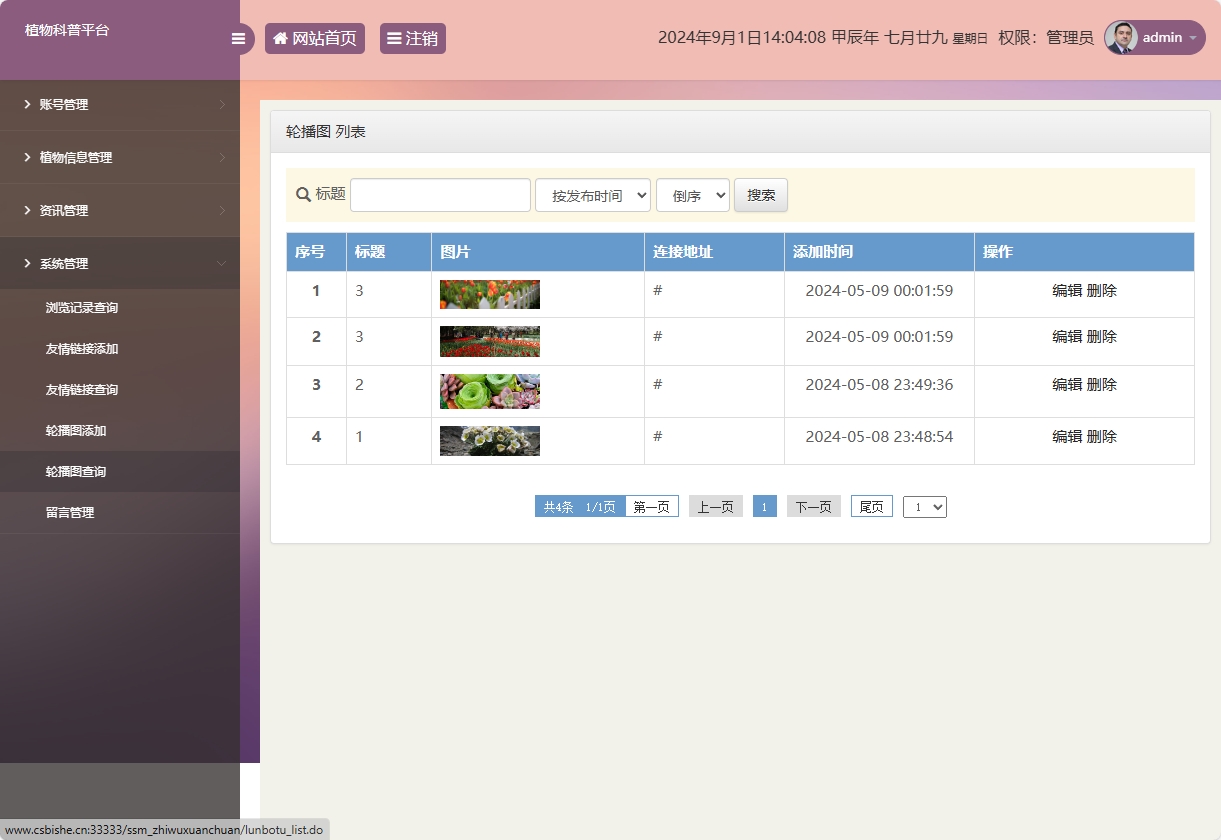Expand the 账号管理 sidebar menu
This screenshot has height=840, width=1221.
pyautogui.click(x=120, y=104)
